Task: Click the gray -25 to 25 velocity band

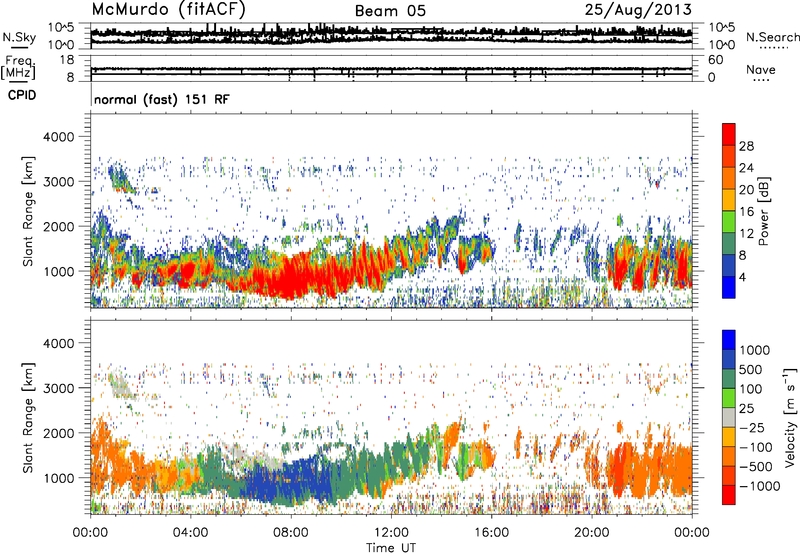Action: click(729, 417)
